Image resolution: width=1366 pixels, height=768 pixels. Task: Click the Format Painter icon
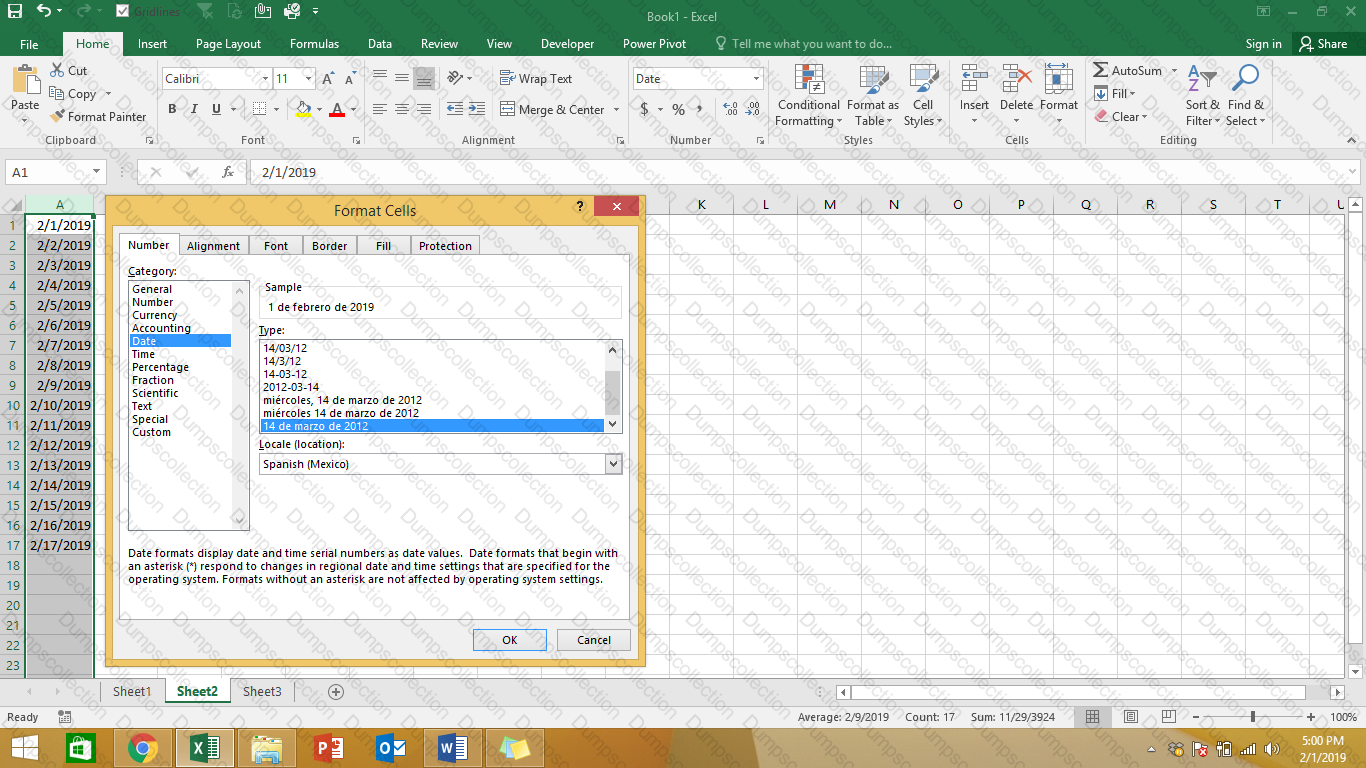tap(58, 117)
